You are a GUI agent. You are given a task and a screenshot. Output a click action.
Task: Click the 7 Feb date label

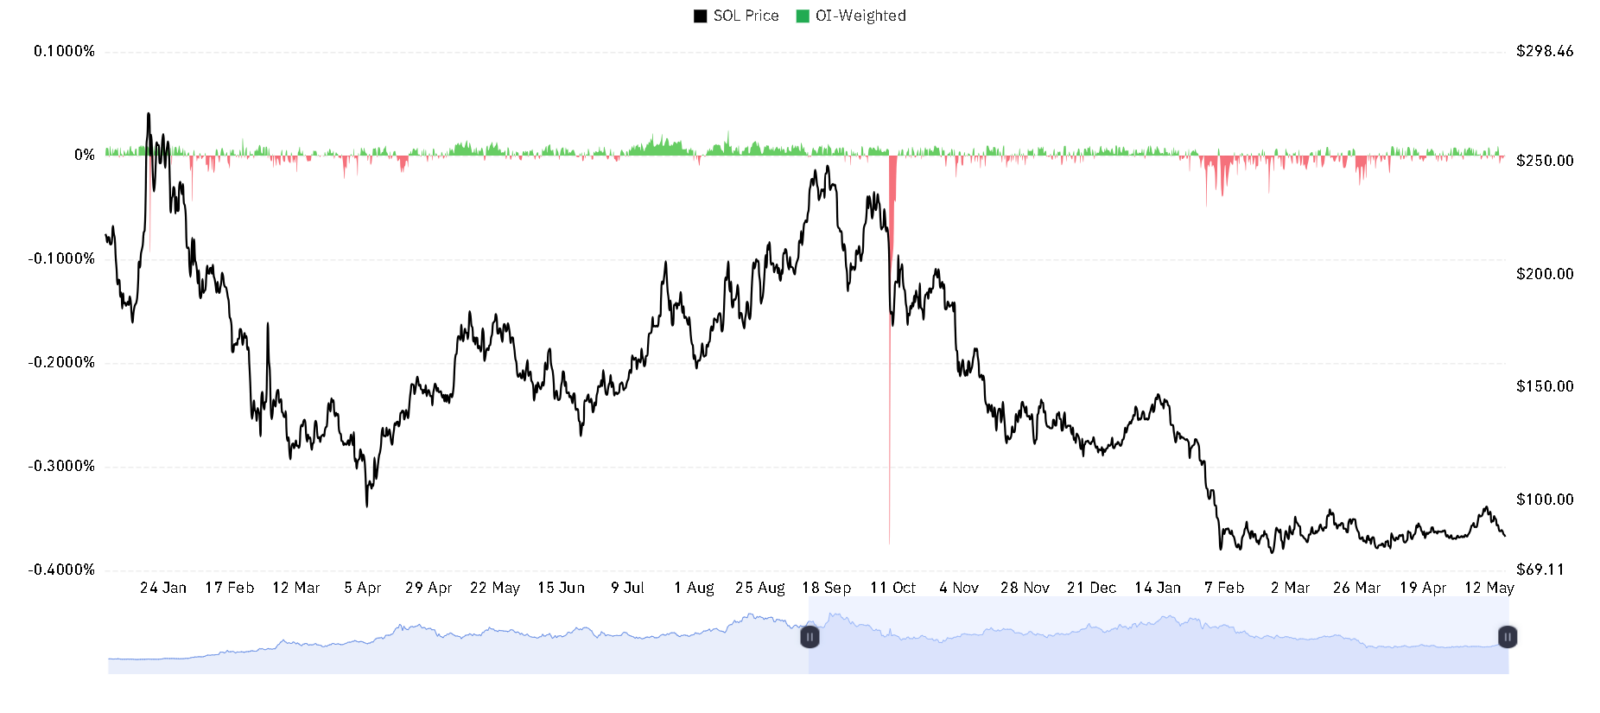pyautogui.click(x=1225, y=588)
